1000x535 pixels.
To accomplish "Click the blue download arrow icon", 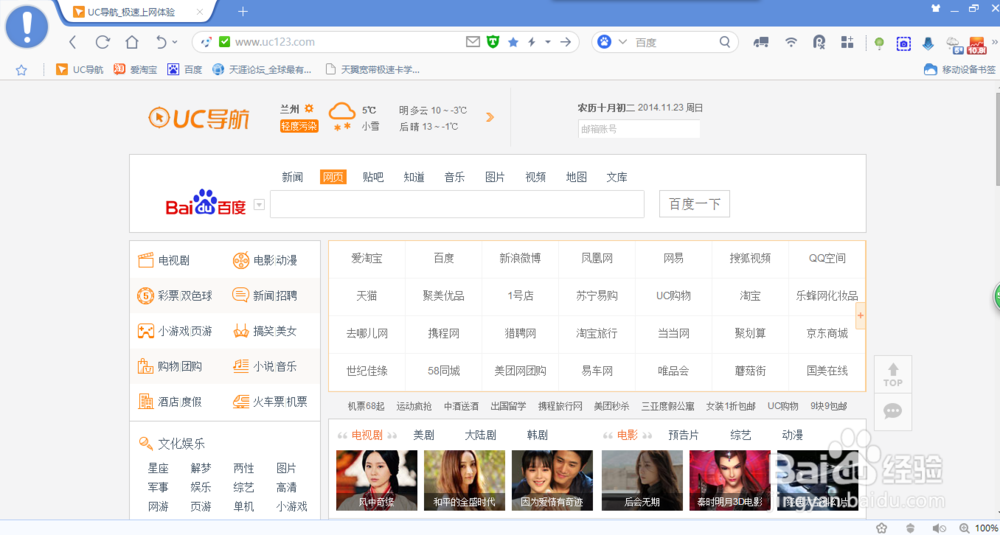I will 929,43.
